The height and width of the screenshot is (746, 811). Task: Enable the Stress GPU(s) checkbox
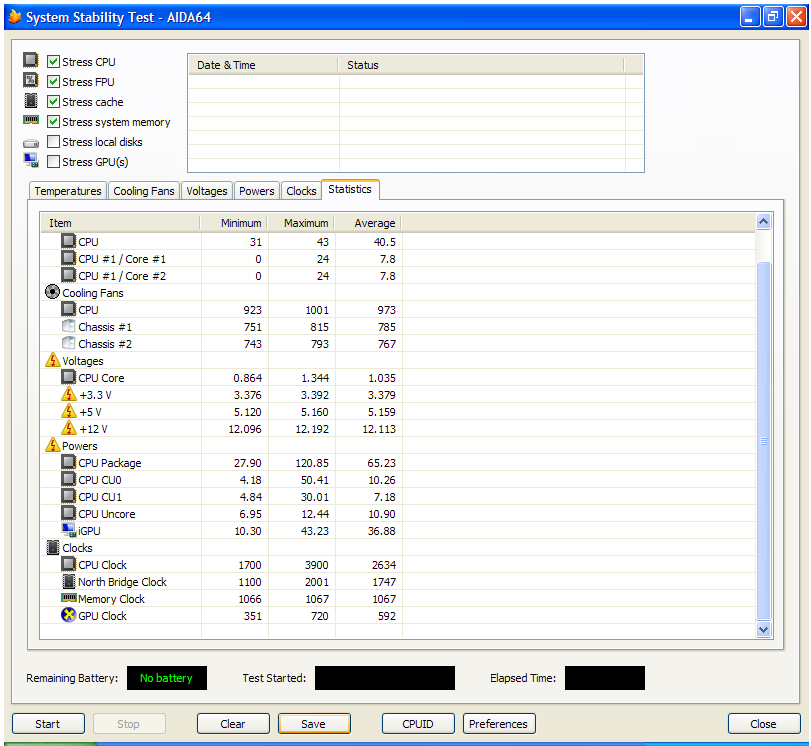[53, 162]
